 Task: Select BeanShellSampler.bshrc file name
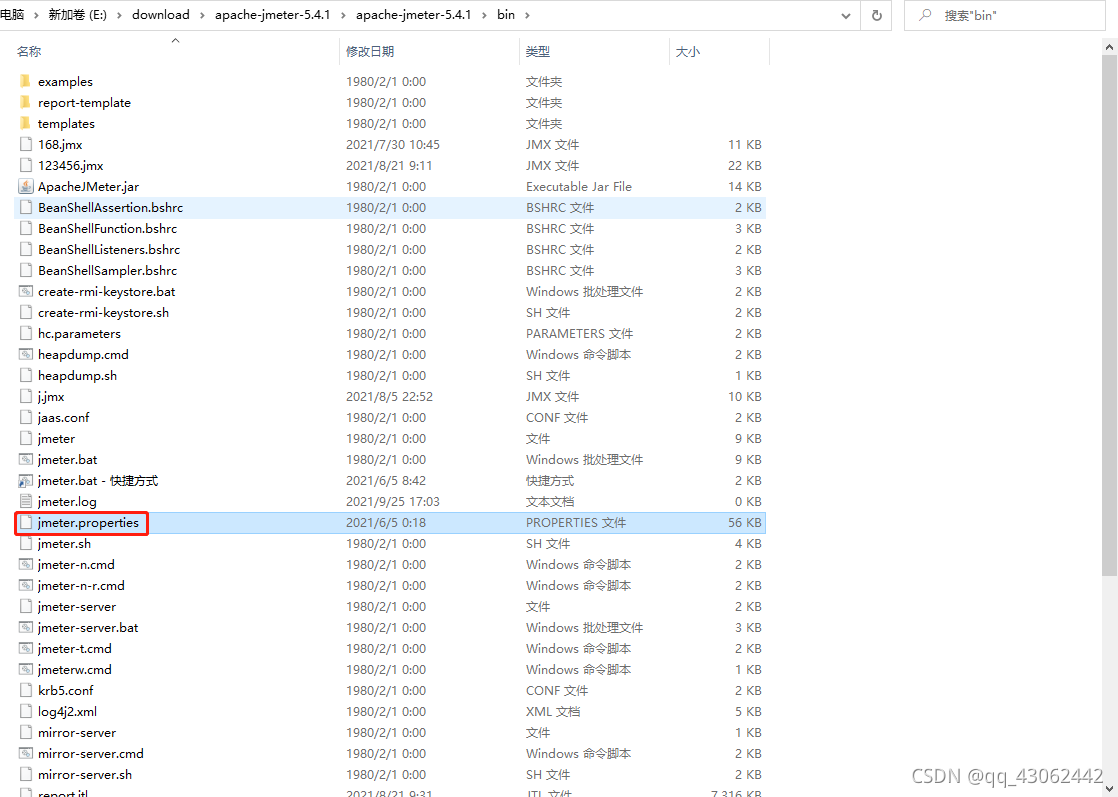tap(108, 270)
